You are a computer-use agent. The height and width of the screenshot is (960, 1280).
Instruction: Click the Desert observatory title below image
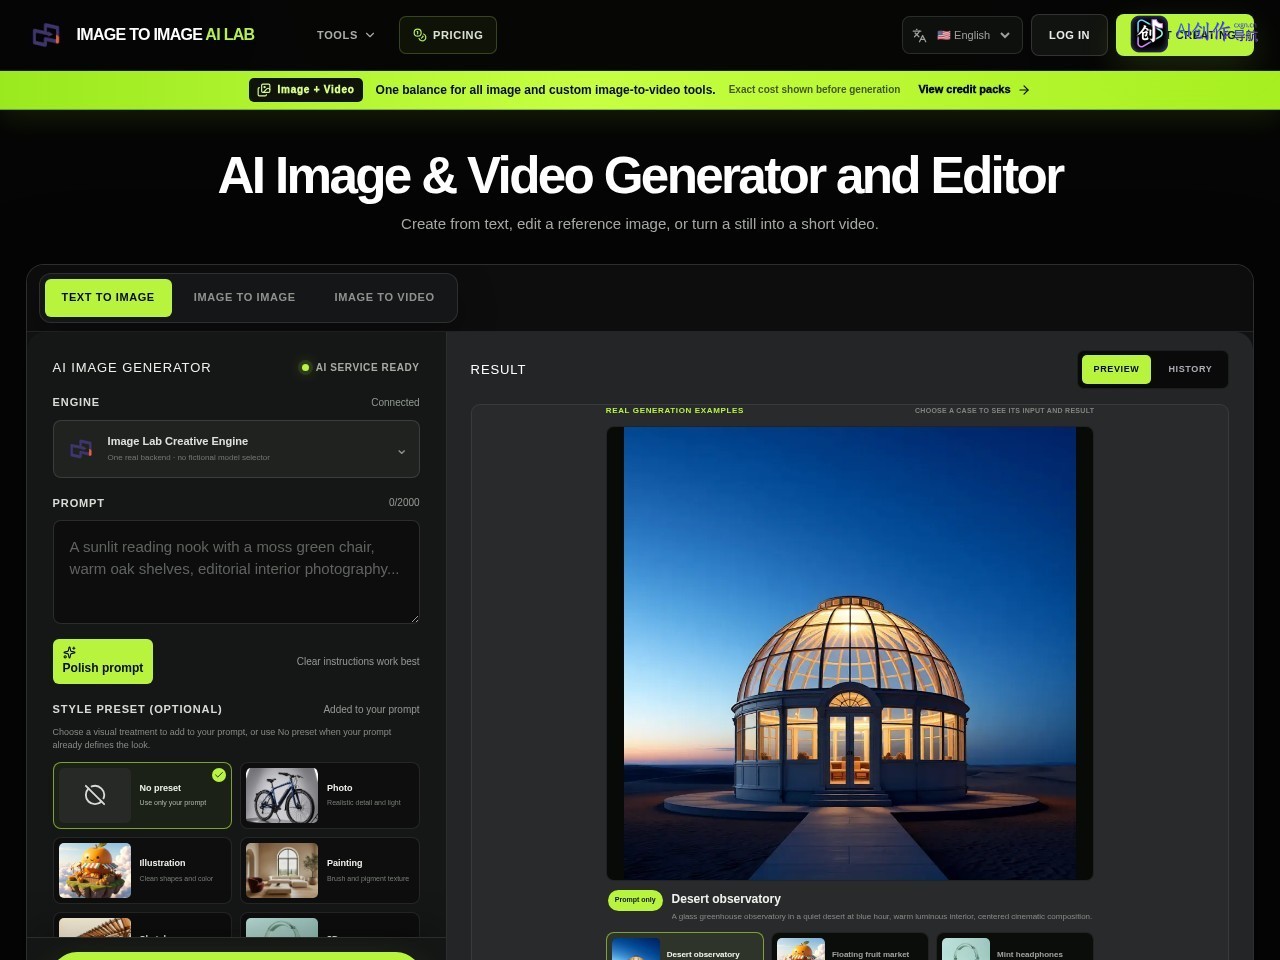click(726, 899)
